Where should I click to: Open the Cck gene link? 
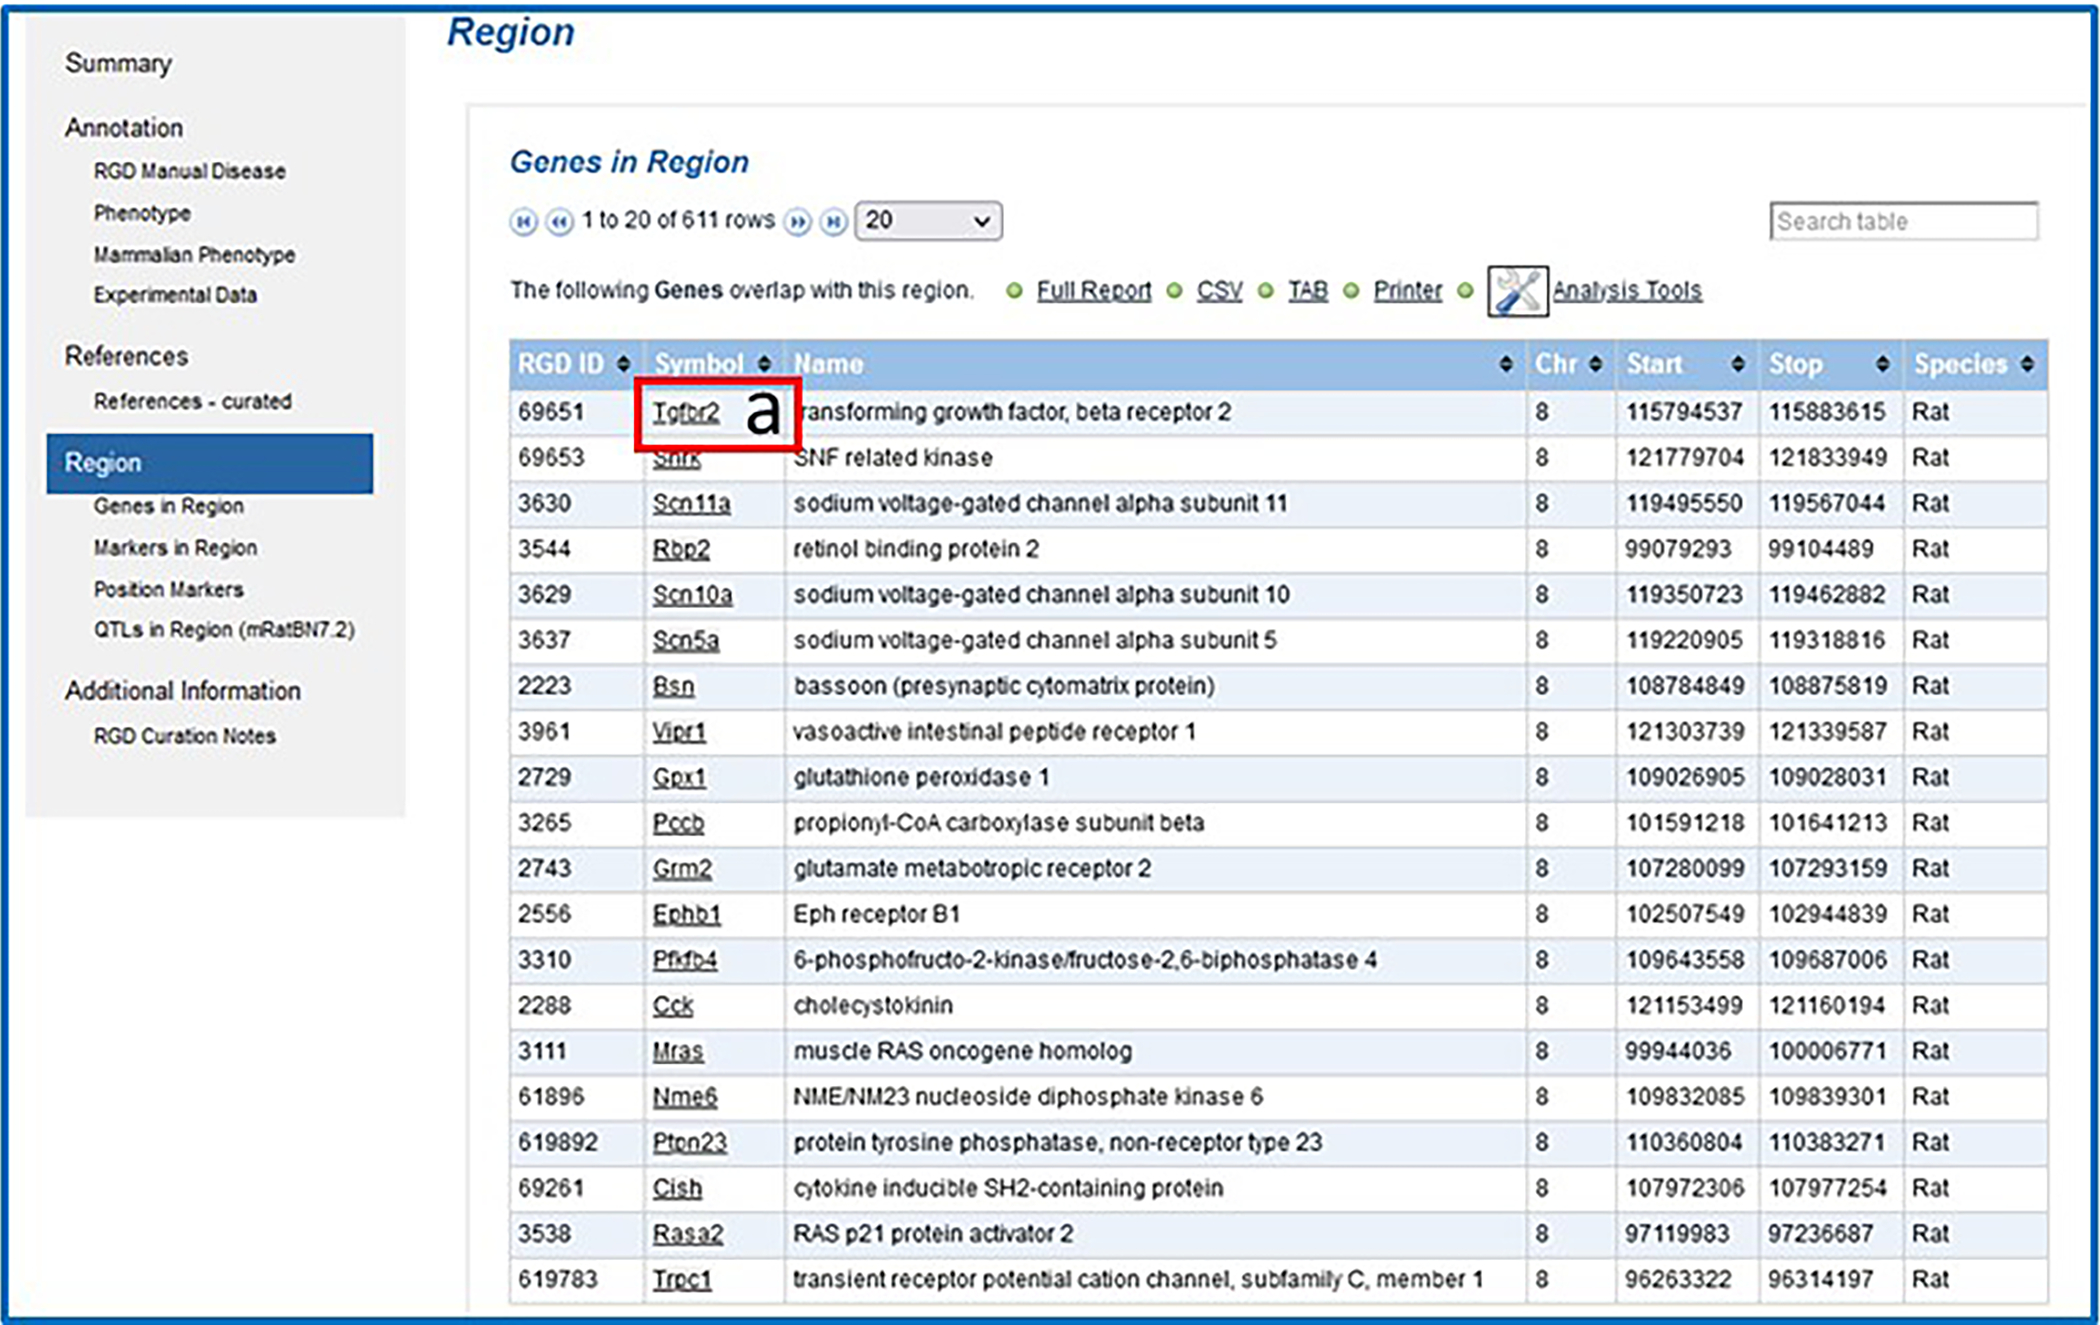[x=673, y=1006]
